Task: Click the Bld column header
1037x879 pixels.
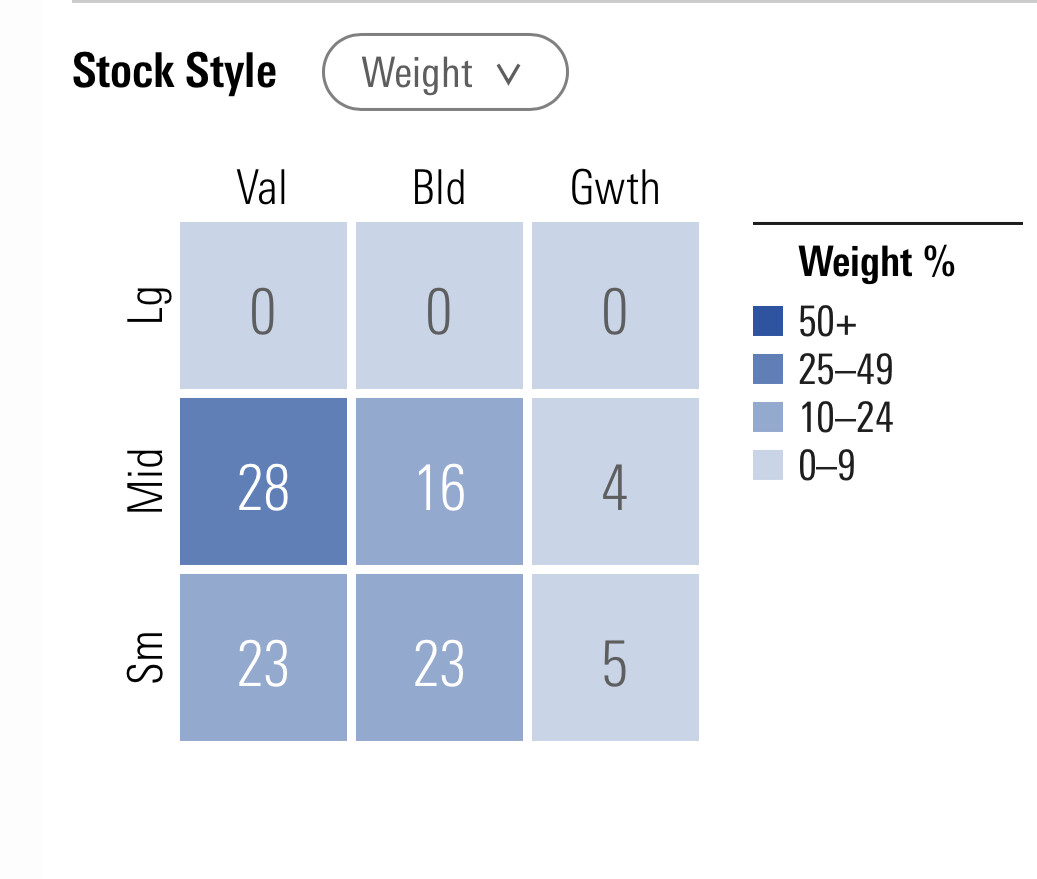Action: click(x=439, y=187)
